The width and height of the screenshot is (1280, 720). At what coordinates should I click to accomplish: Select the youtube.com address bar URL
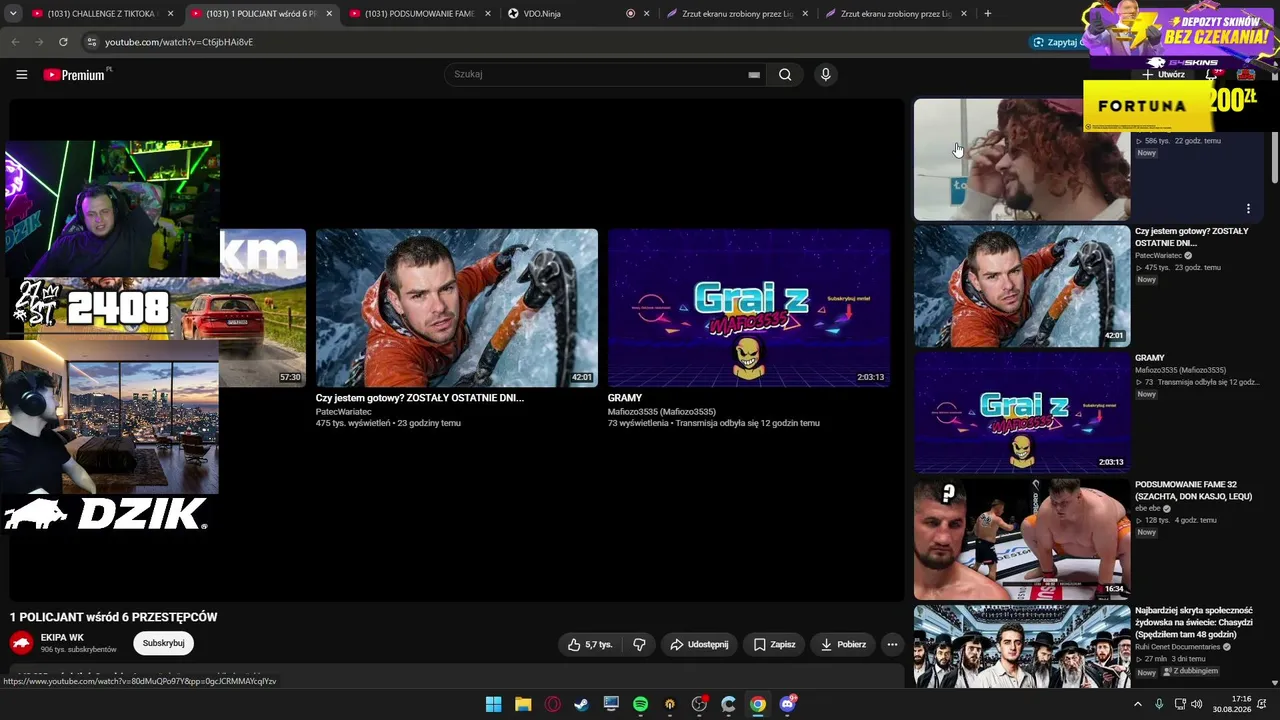tap(179, 42)
